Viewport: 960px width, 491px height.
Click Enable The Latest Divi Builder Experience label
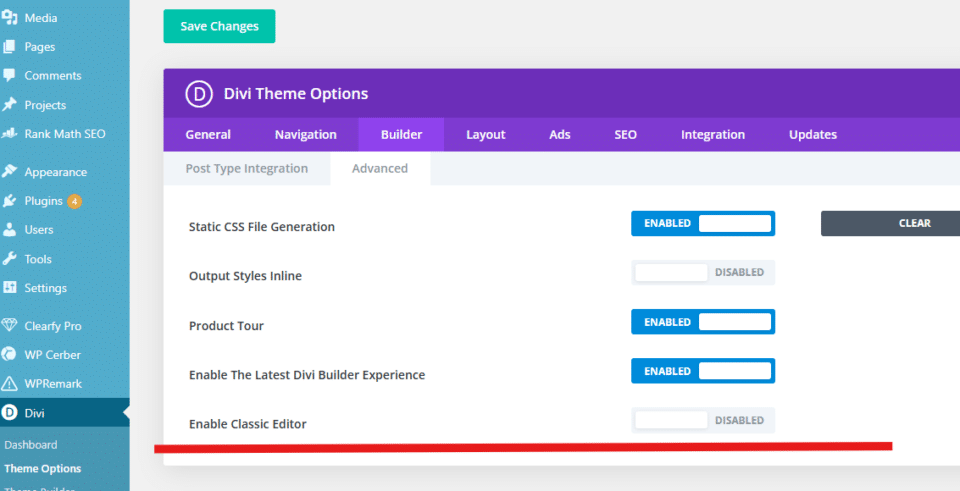point(307,375)
